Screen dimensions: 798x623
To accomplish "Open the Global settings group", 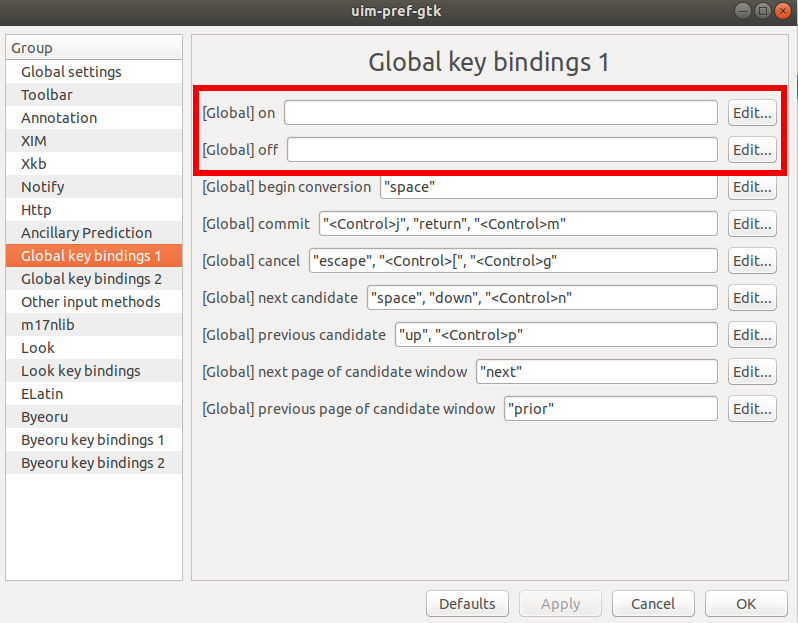I will tap(94, 72).
